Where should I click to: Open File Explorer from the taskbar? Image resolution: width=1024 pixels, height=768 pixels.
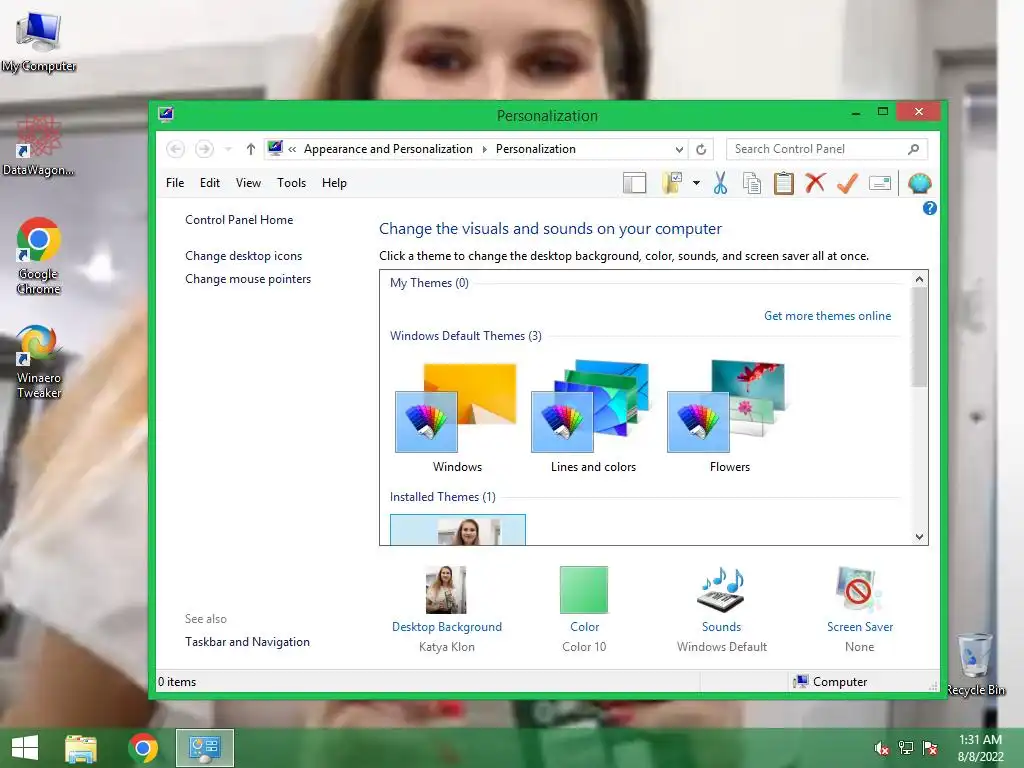81,748
